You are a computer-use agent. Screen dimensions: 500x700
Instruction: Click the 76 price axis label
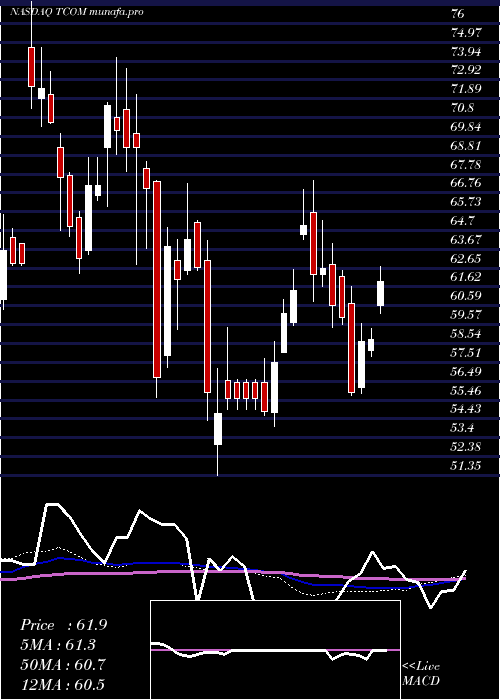[x=458, y=14]
